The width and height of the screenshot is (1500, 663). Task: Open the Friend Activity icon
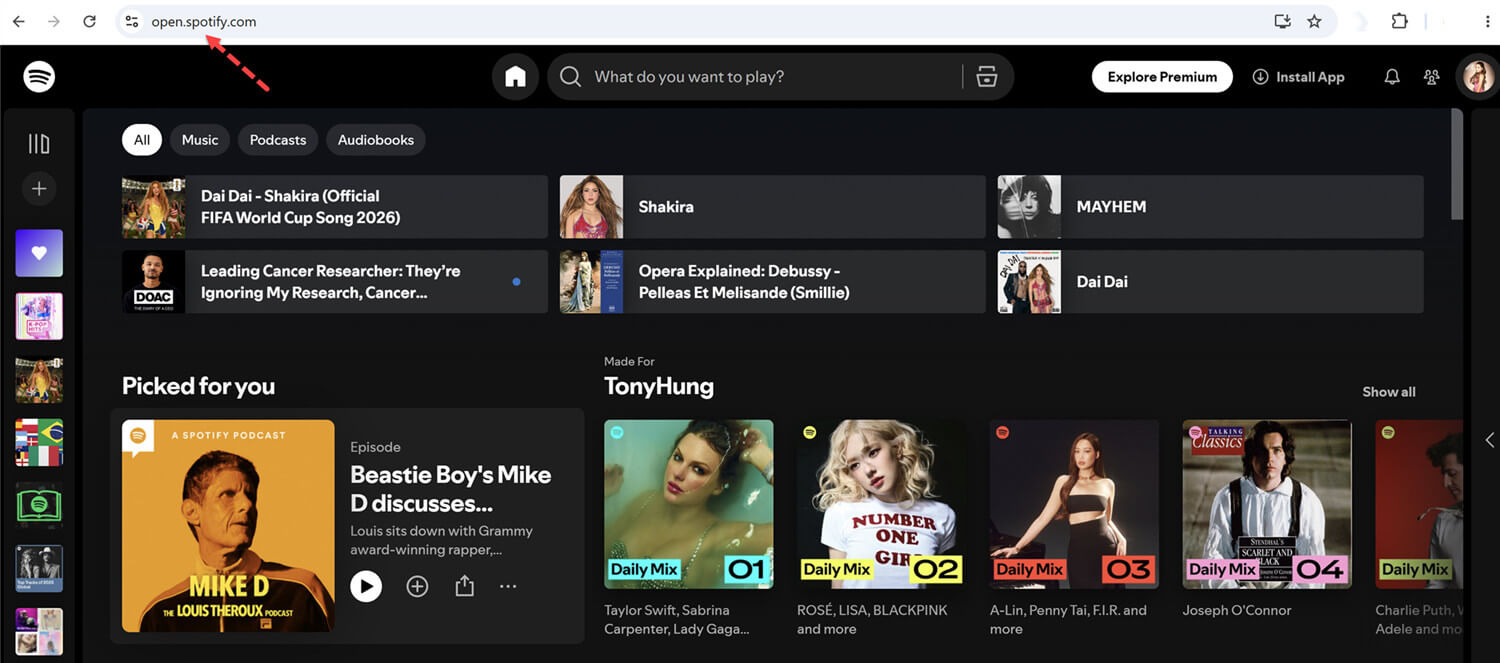[x=1432, y=77]
